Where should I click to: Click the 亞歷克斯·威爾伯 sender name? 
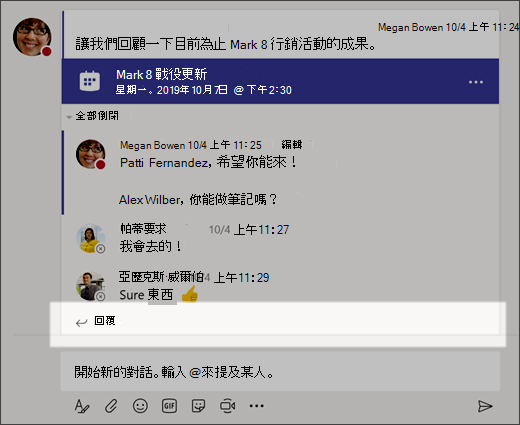[161, 277]
